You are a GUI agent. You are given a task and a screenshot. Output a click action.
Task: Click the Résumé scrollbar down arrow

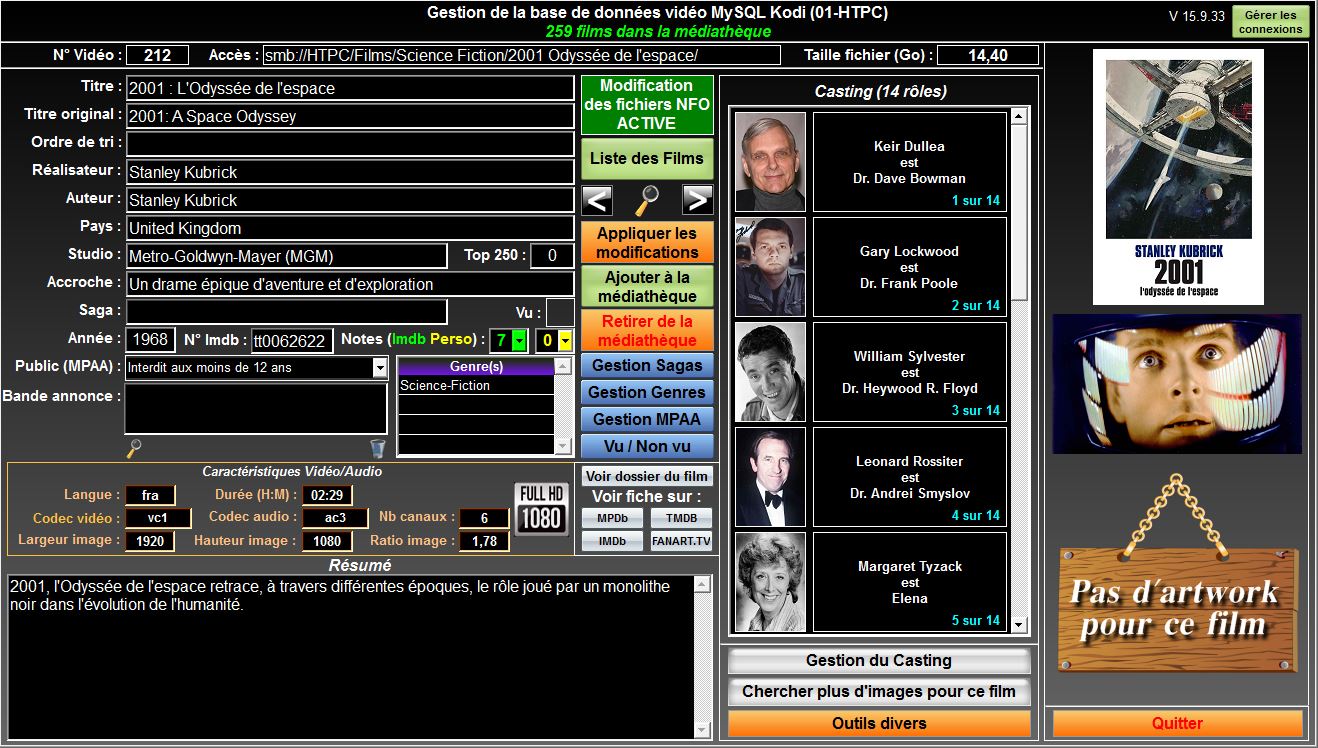tap(703, 730)
